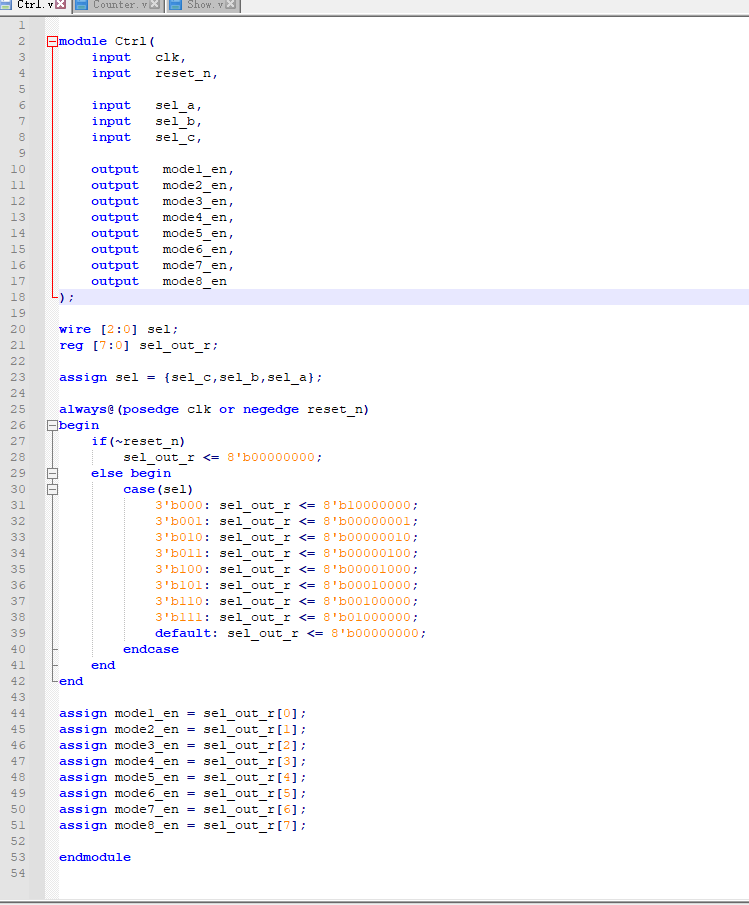
Task: Click the 'sel_b,' port name
Action: pyautogui.click(x=178, y=122)
